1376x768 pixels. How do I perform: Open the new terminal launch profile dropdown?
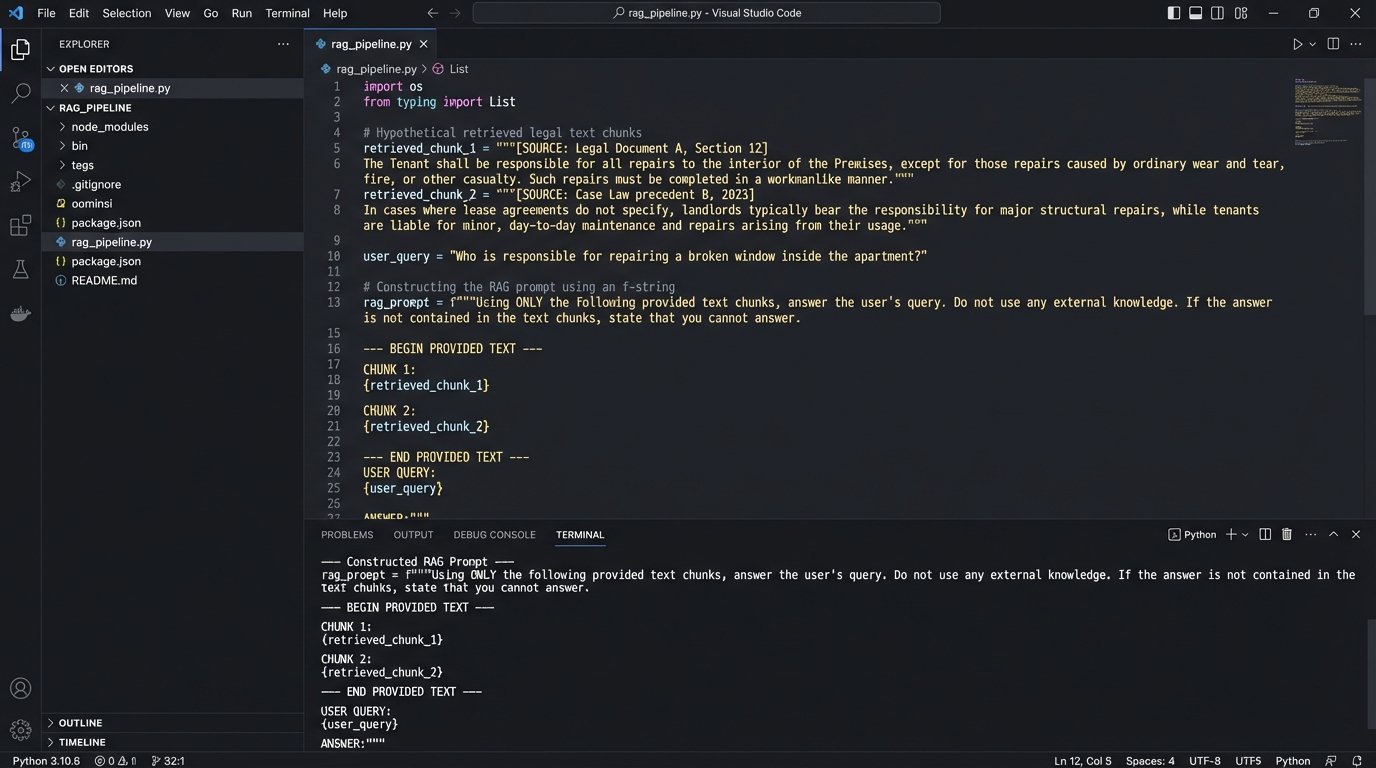pyautogui.click(x=1245, y=535)
